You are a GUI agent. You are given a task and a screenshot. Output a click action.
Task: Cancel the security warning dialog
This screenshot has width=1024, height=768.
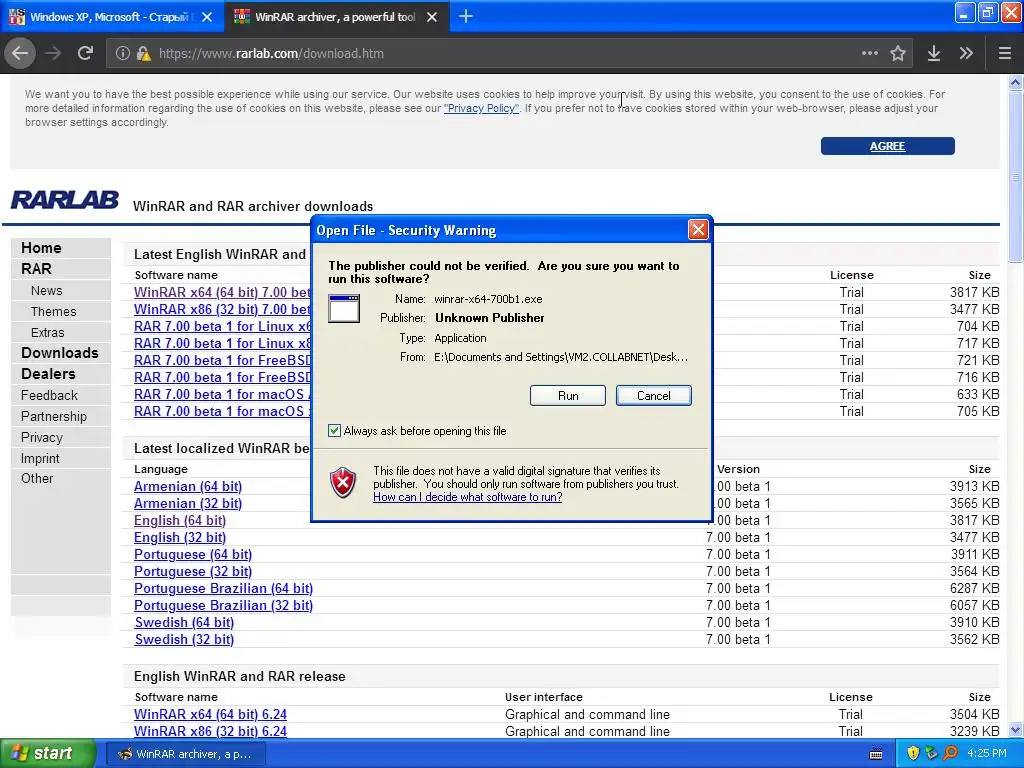coord(653,396)
